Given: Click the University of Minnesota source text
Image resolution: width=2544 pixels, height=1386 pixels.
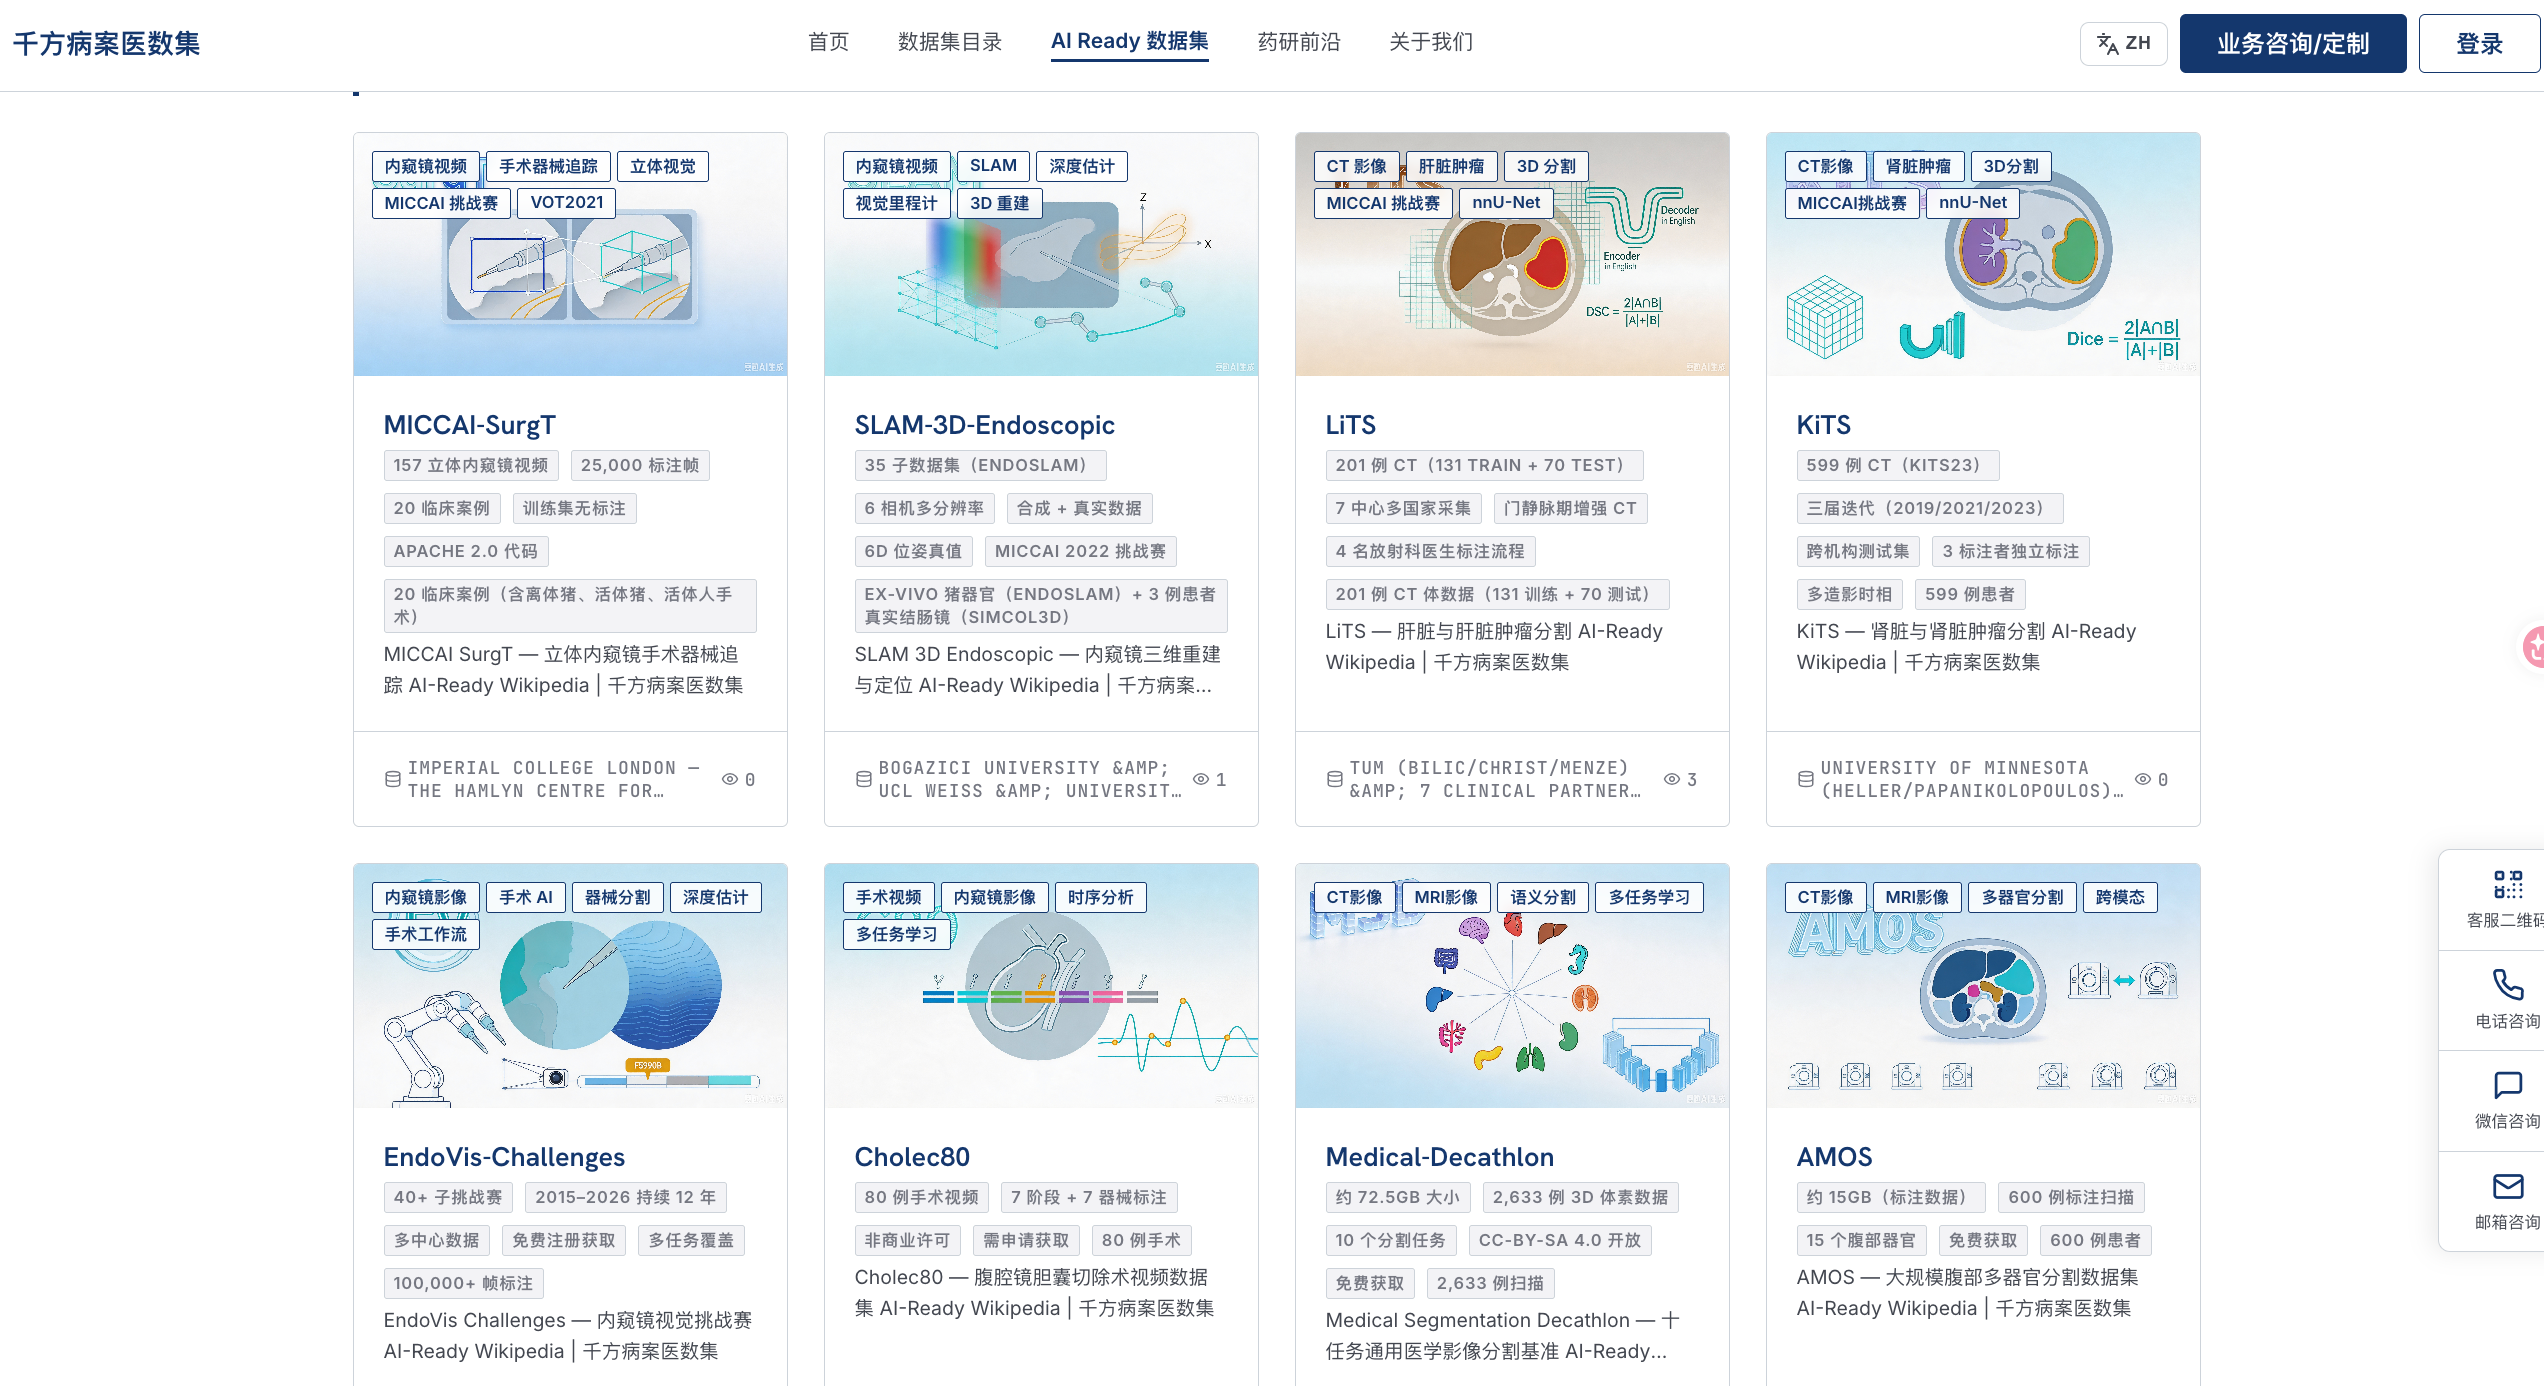Looking at the screenshot, I should (x=1972, y=779).
